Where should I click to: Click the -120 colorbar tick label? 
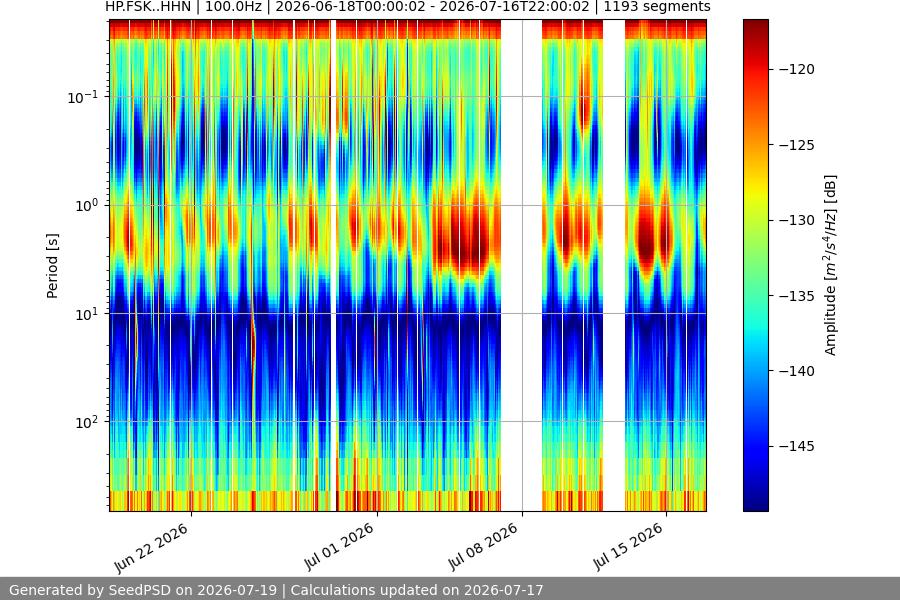tap(797, 69)
